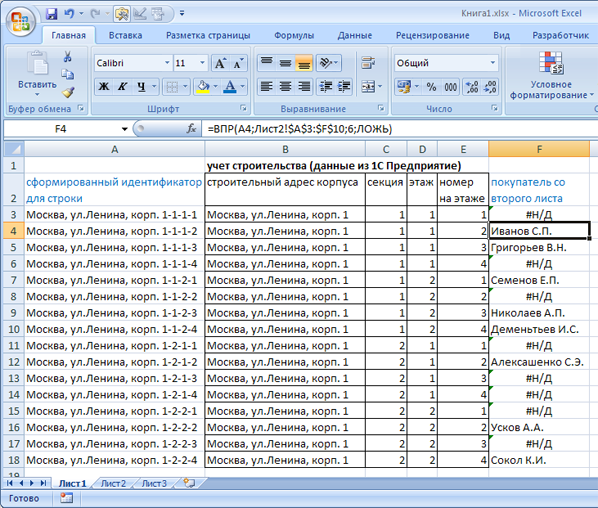Image resolution: width=598 pixels, height=508 pixels.
Task: Click the yellow fill color bucket
Action: [203, 87]
